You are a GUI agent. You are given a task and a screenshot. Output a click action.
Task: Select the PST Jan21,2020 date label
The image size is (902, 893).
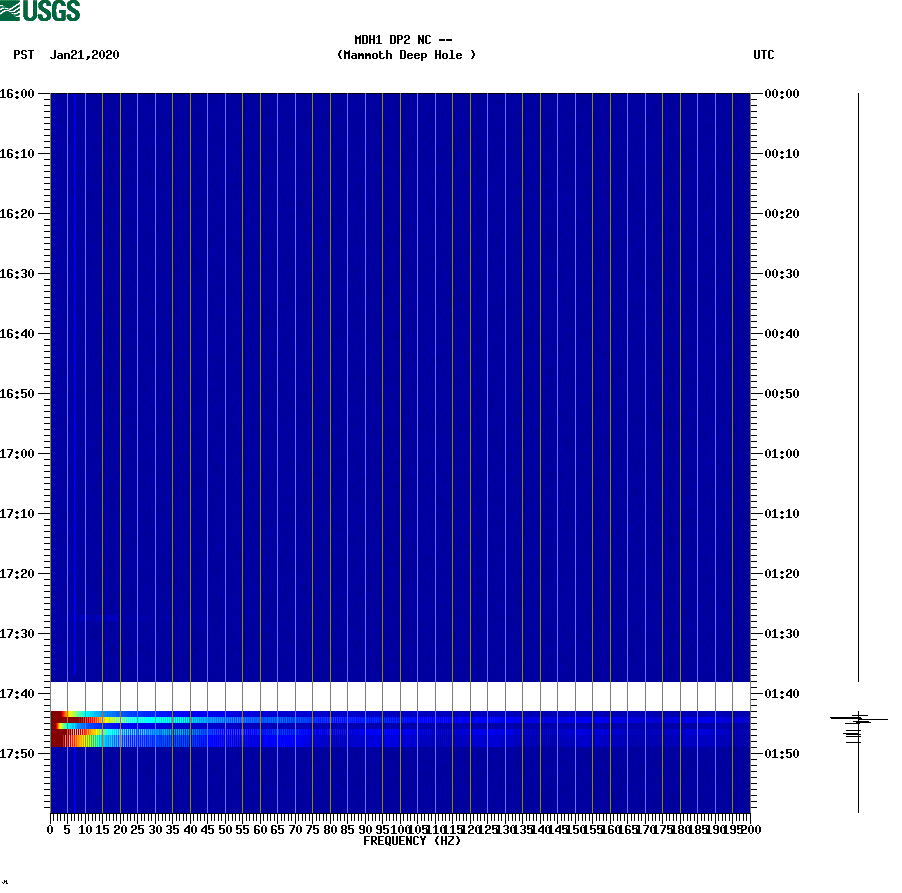66,55
